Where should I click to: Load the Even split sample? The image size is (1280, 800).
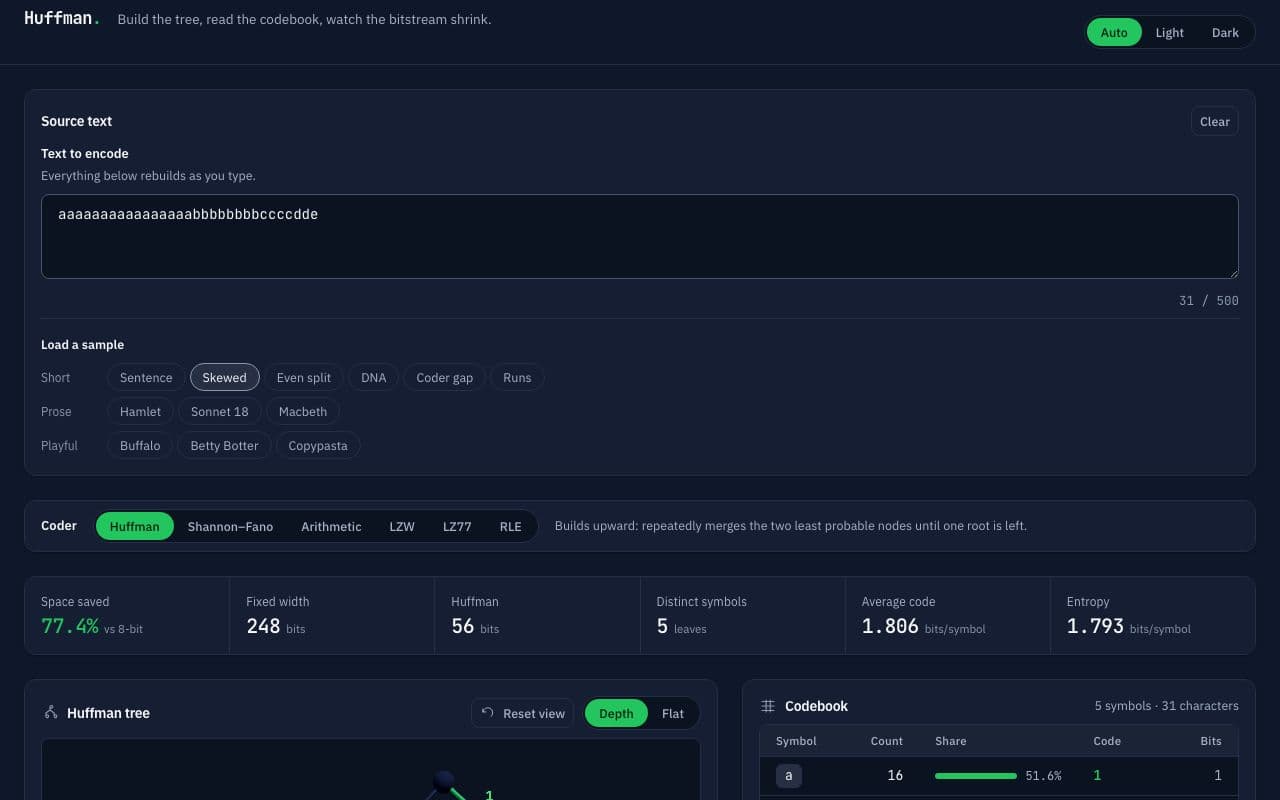tap(304, 377)
